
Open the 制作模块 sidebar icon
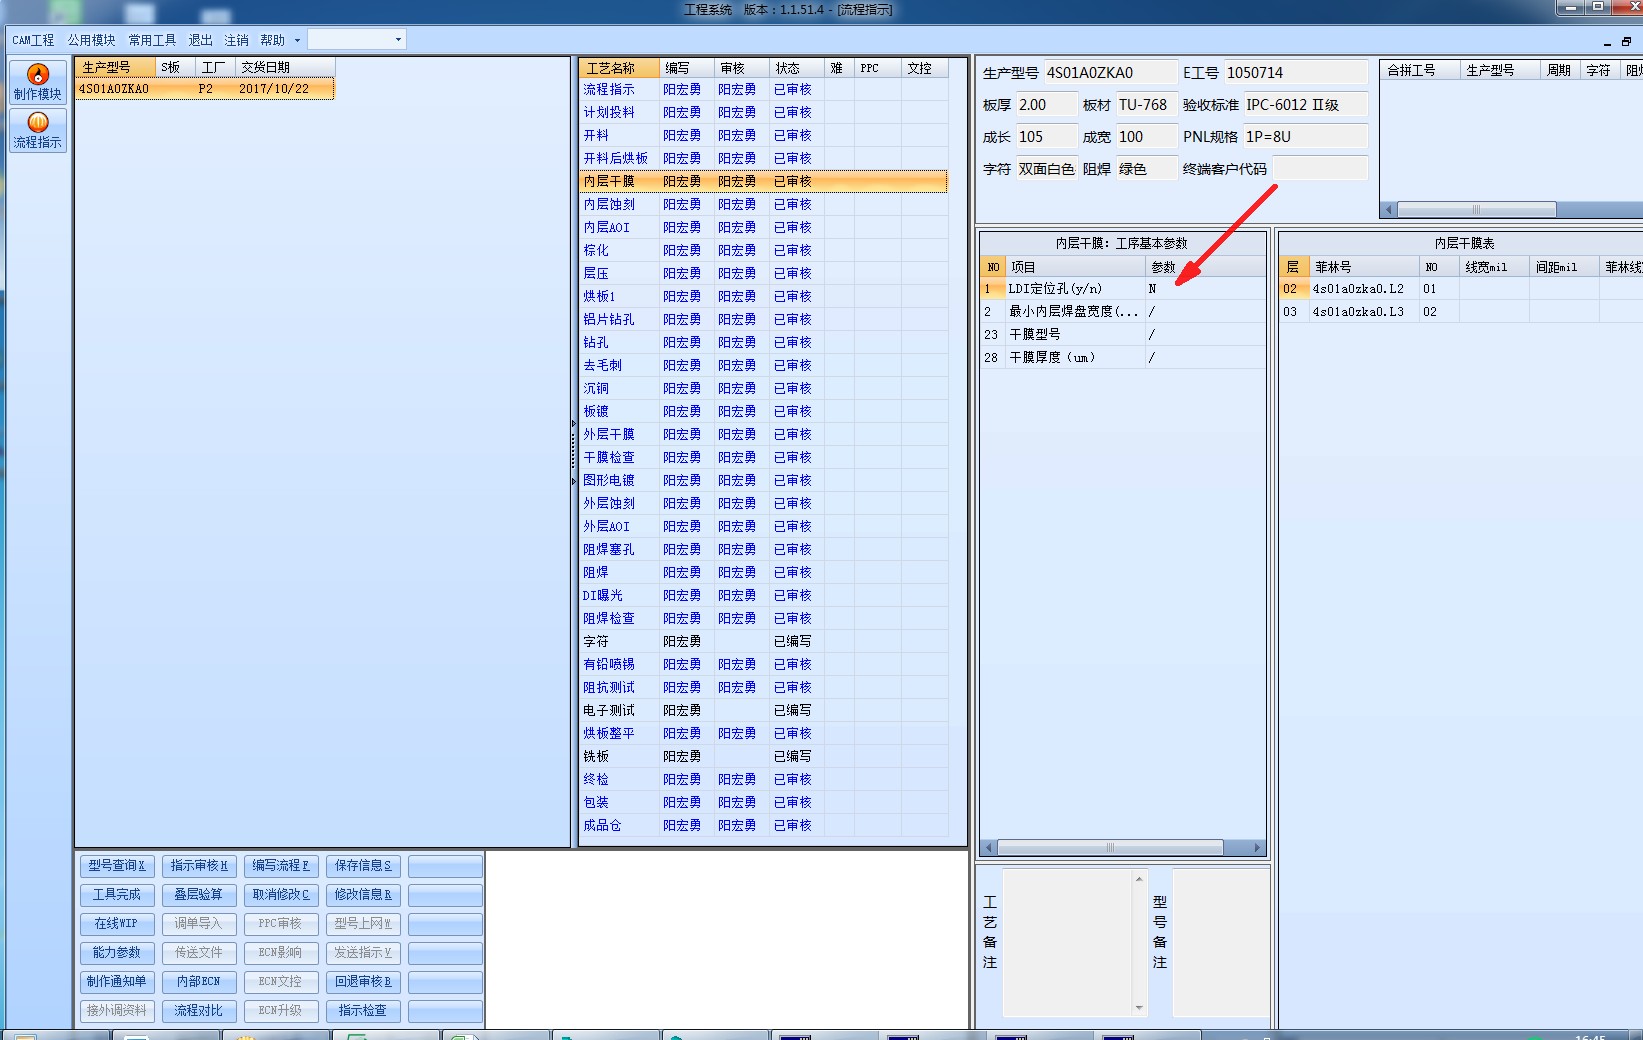click(38, 82)
